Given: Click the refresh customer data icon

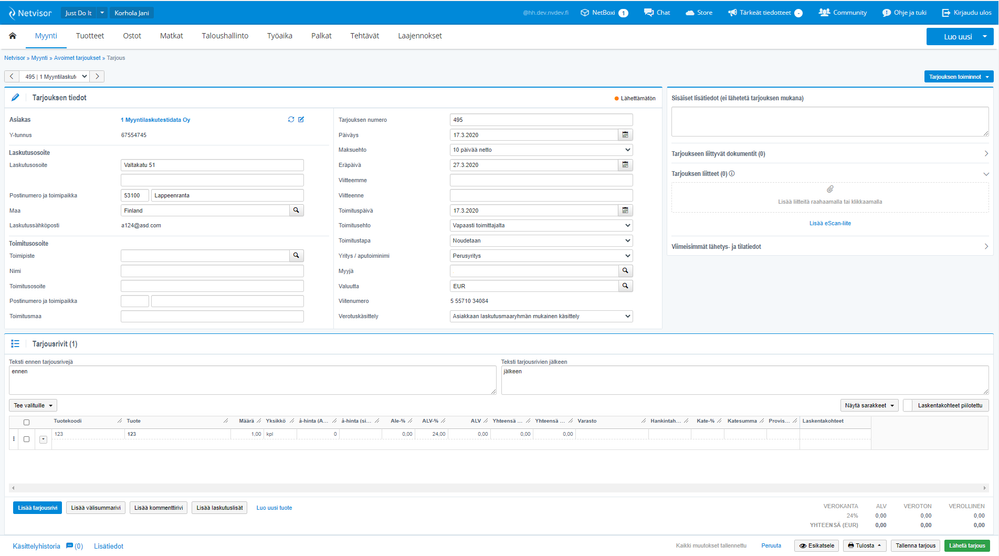Looking at the screenshot, I should tap(291, 119).
